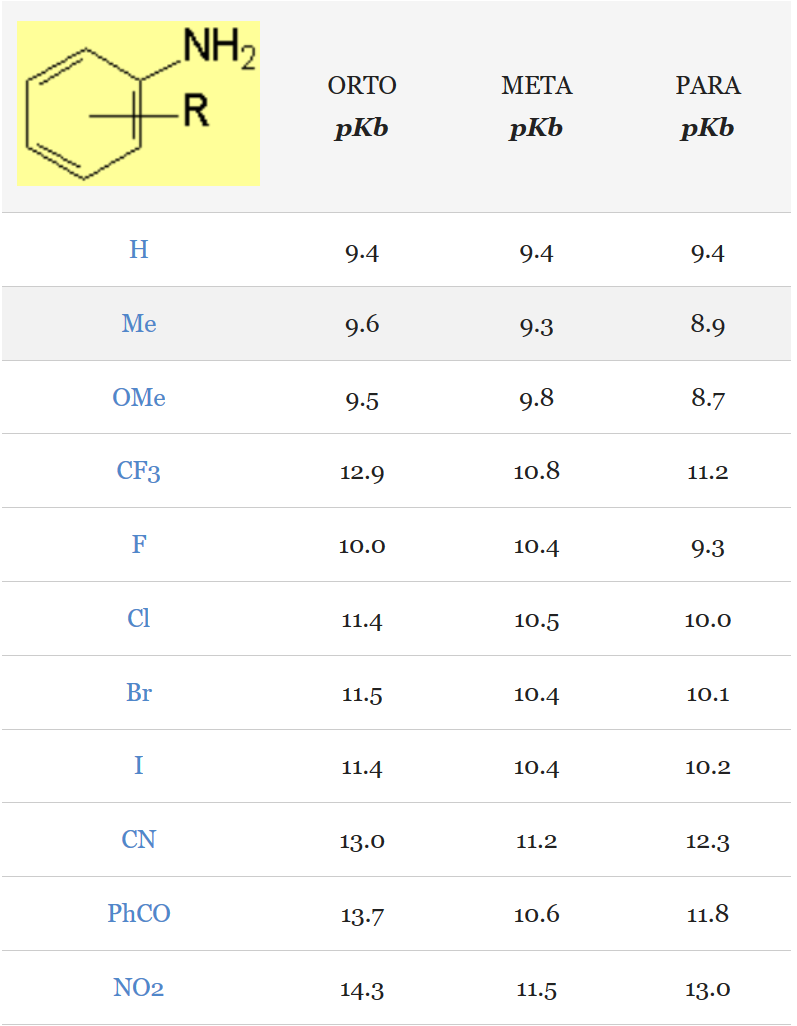The width and height of the screenshot is (797, 1026).
Task: Open the NO2 substituent link
Action: (139, 987)
